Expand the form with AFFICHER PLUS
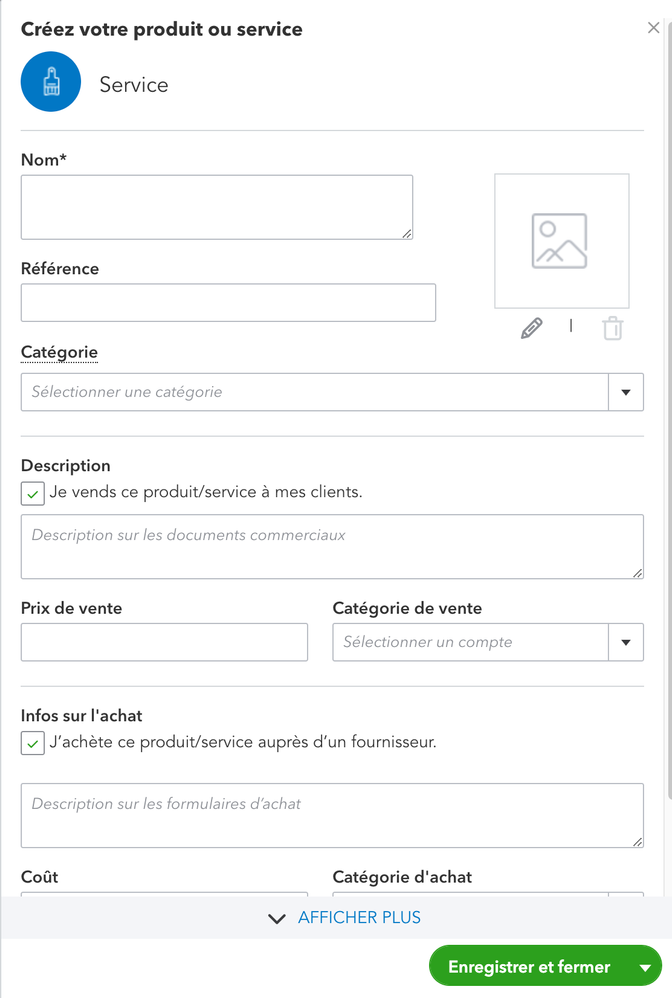The height and width of the screenshot is (998, 672). point(345,918)
